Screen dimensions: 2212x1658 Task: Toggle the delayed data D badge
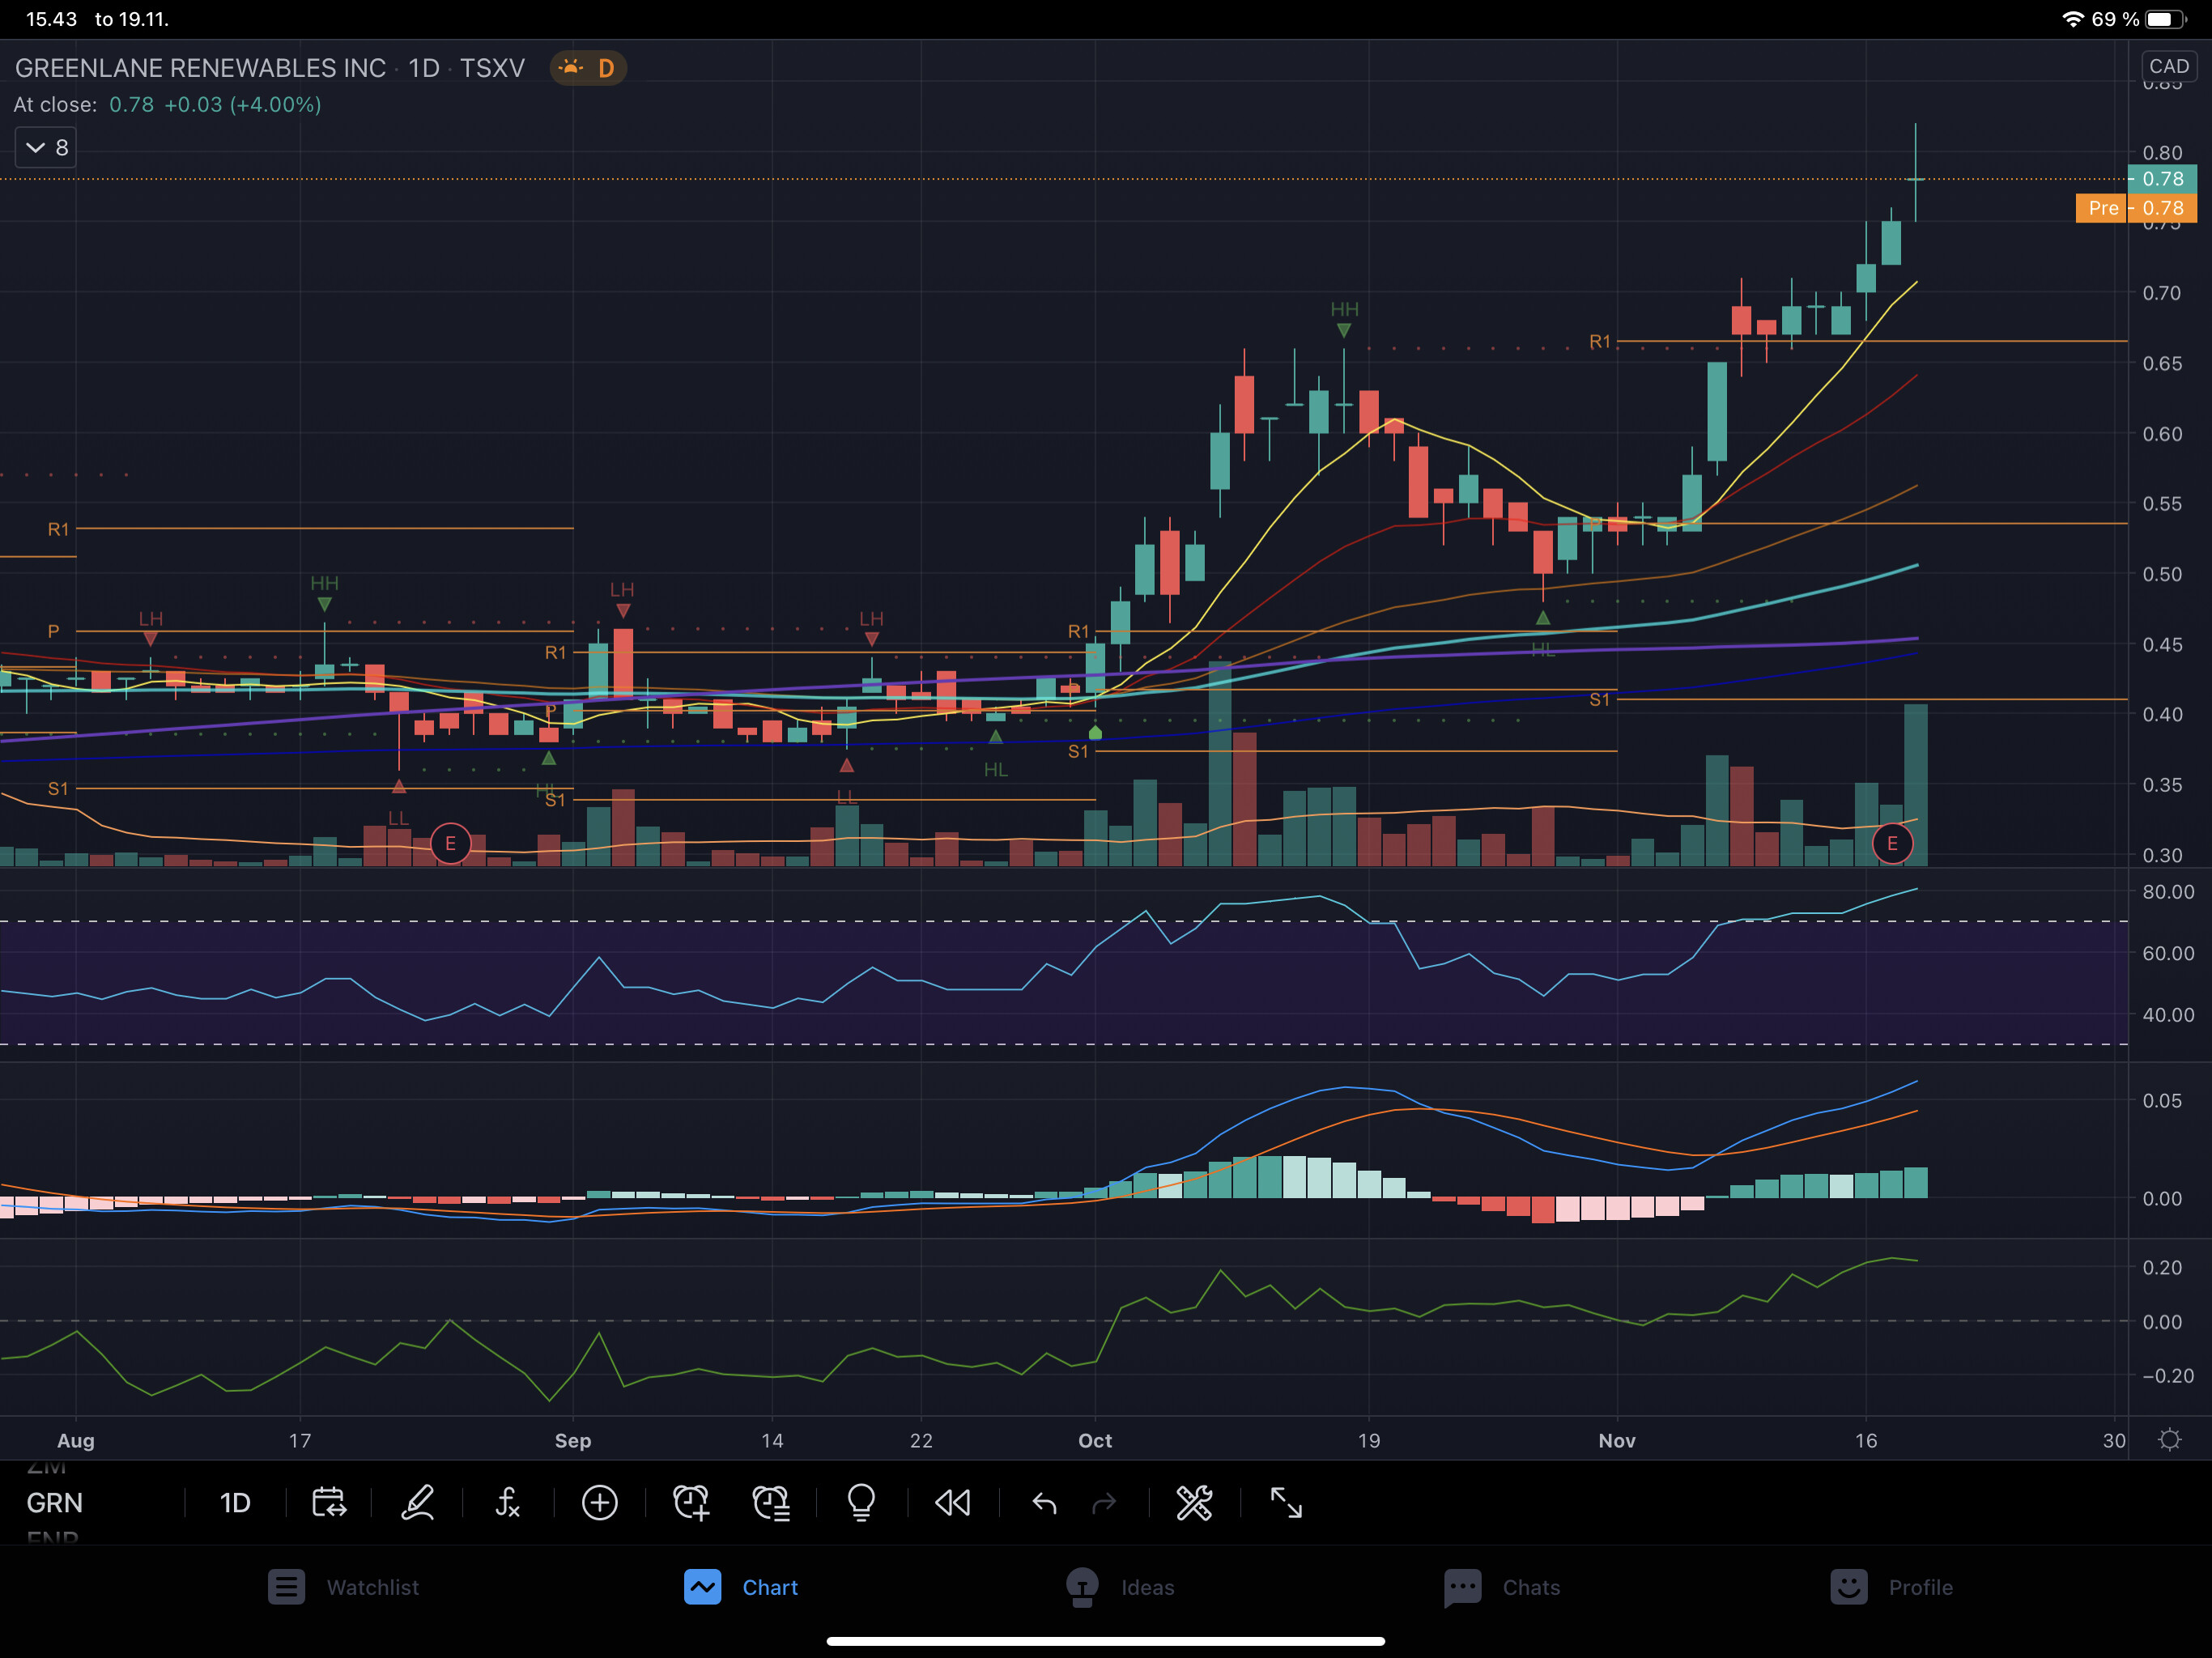[588, 68]
